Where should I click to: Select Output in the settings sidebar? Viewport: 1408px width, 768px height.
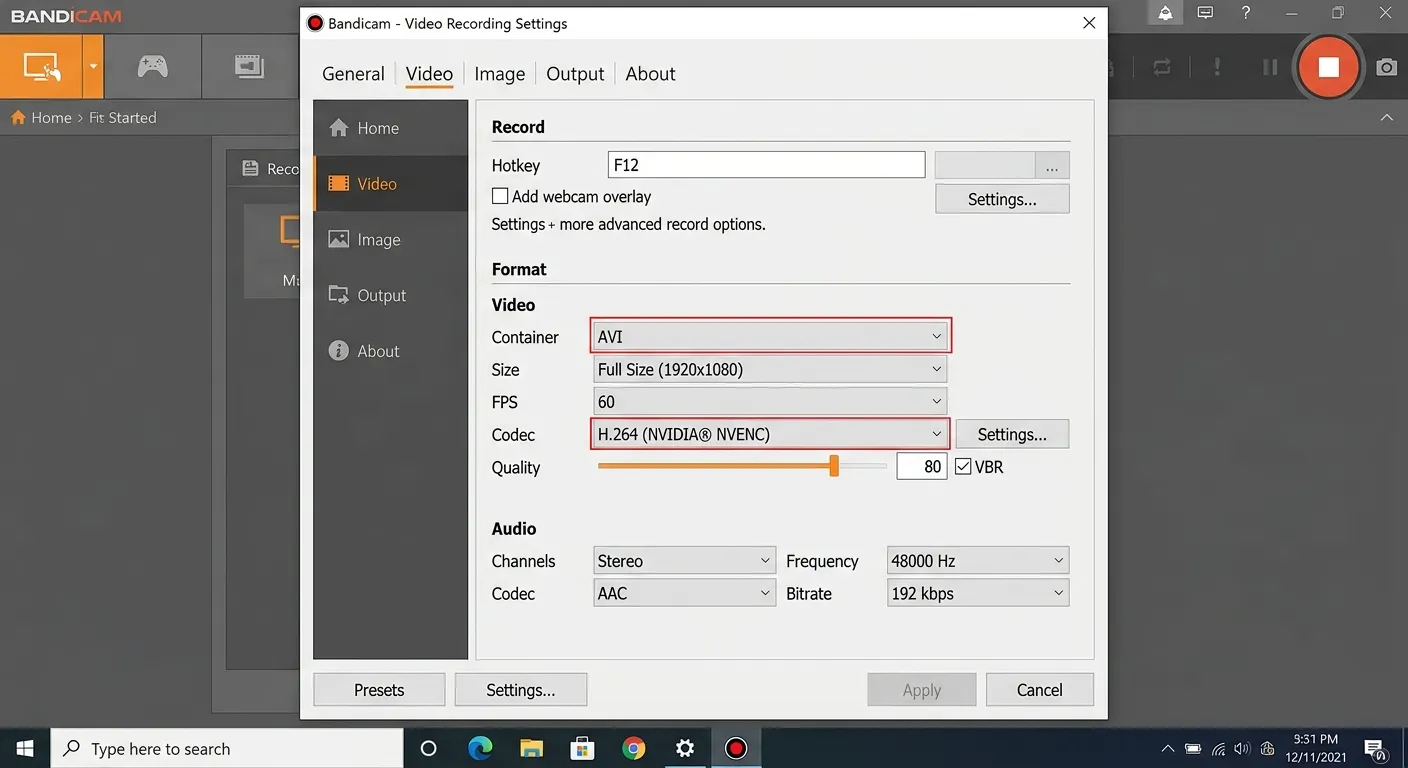391,295
